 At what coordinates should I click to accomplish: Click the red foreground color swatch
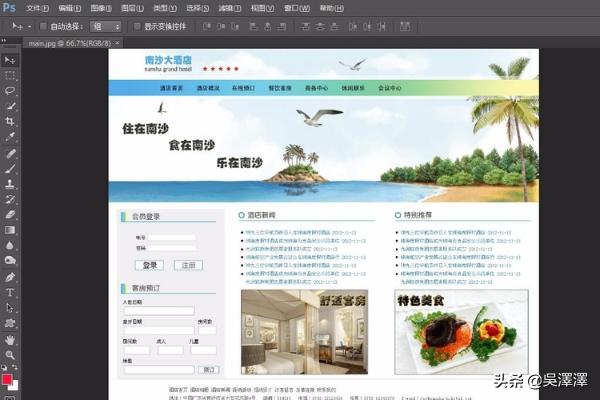tap(7, 381)
